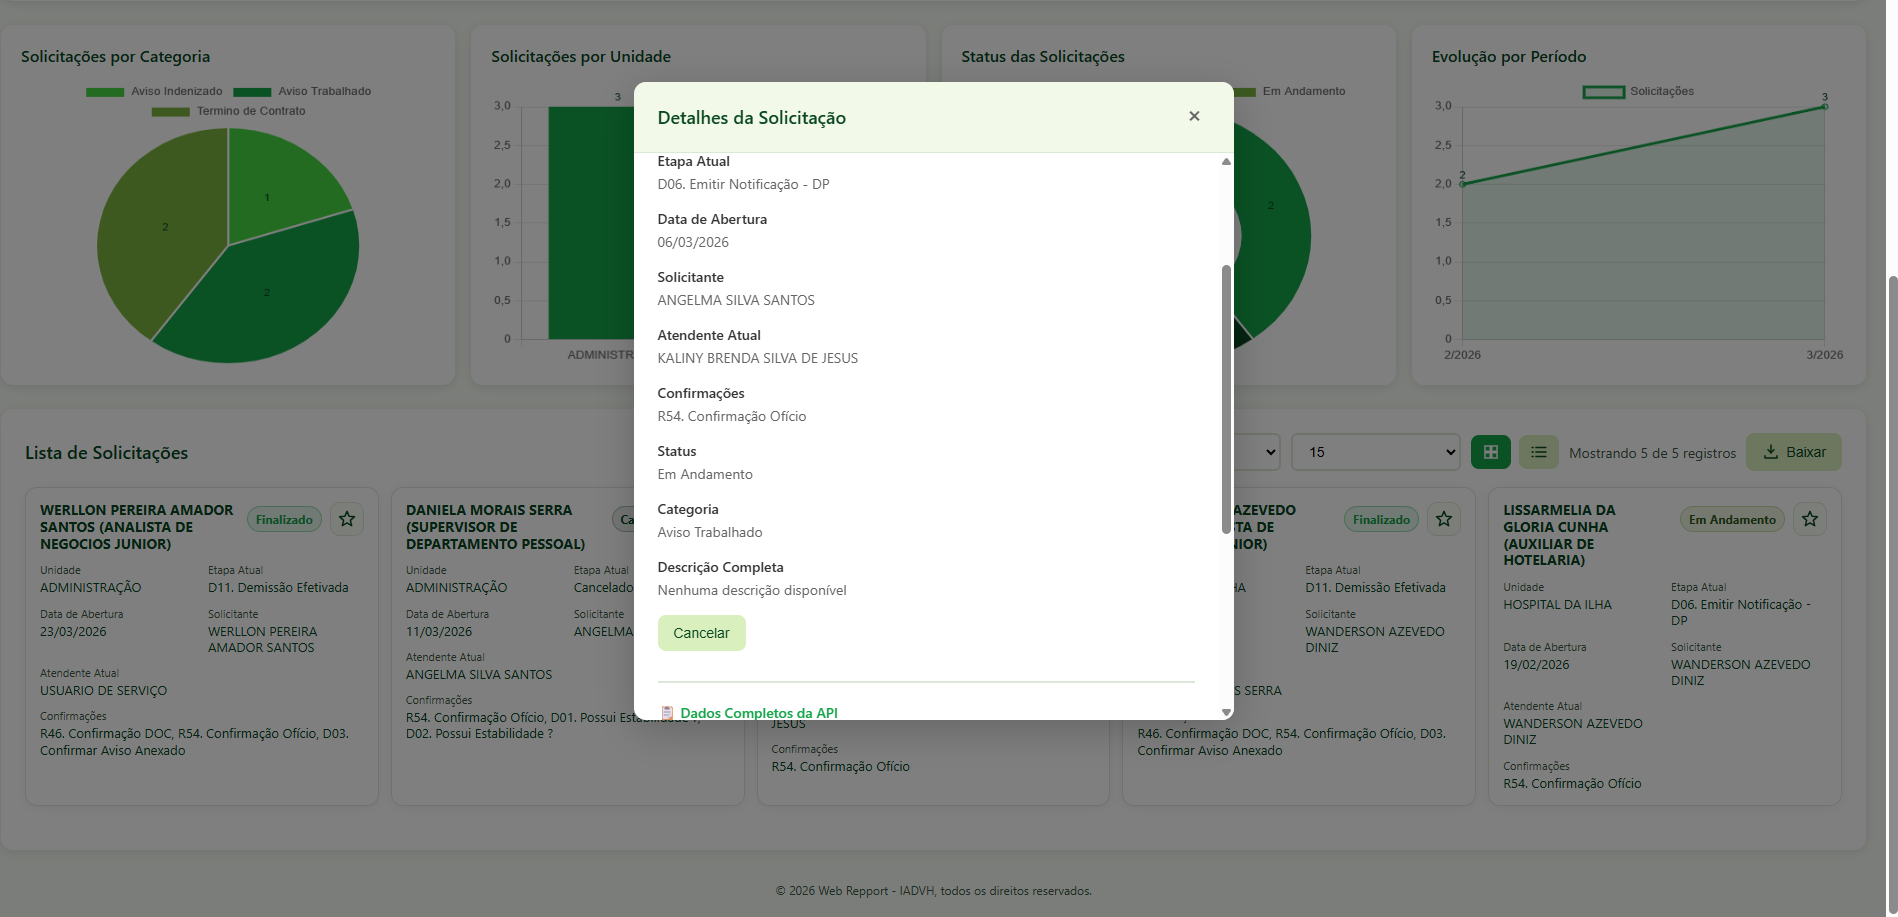Click the WERLLON PEREIRA AMADOR SANTOS card title
Viewport: 1898px width, 917px height.
click(x=136, y=527)
